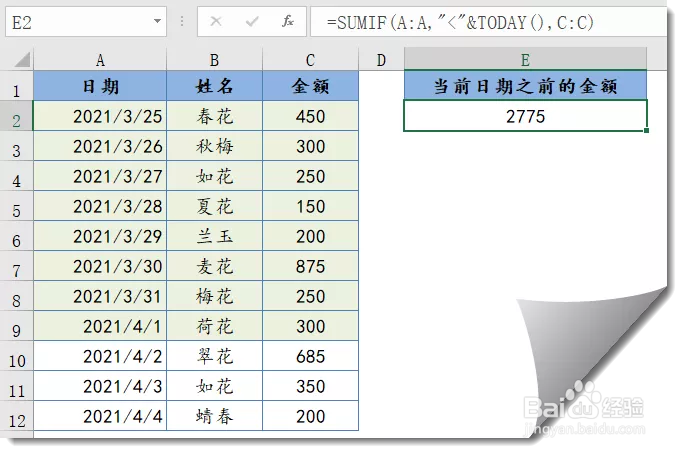Click the name cell 荷花
This screenshot has height=453, width=682.
click(x=214, y=326)
